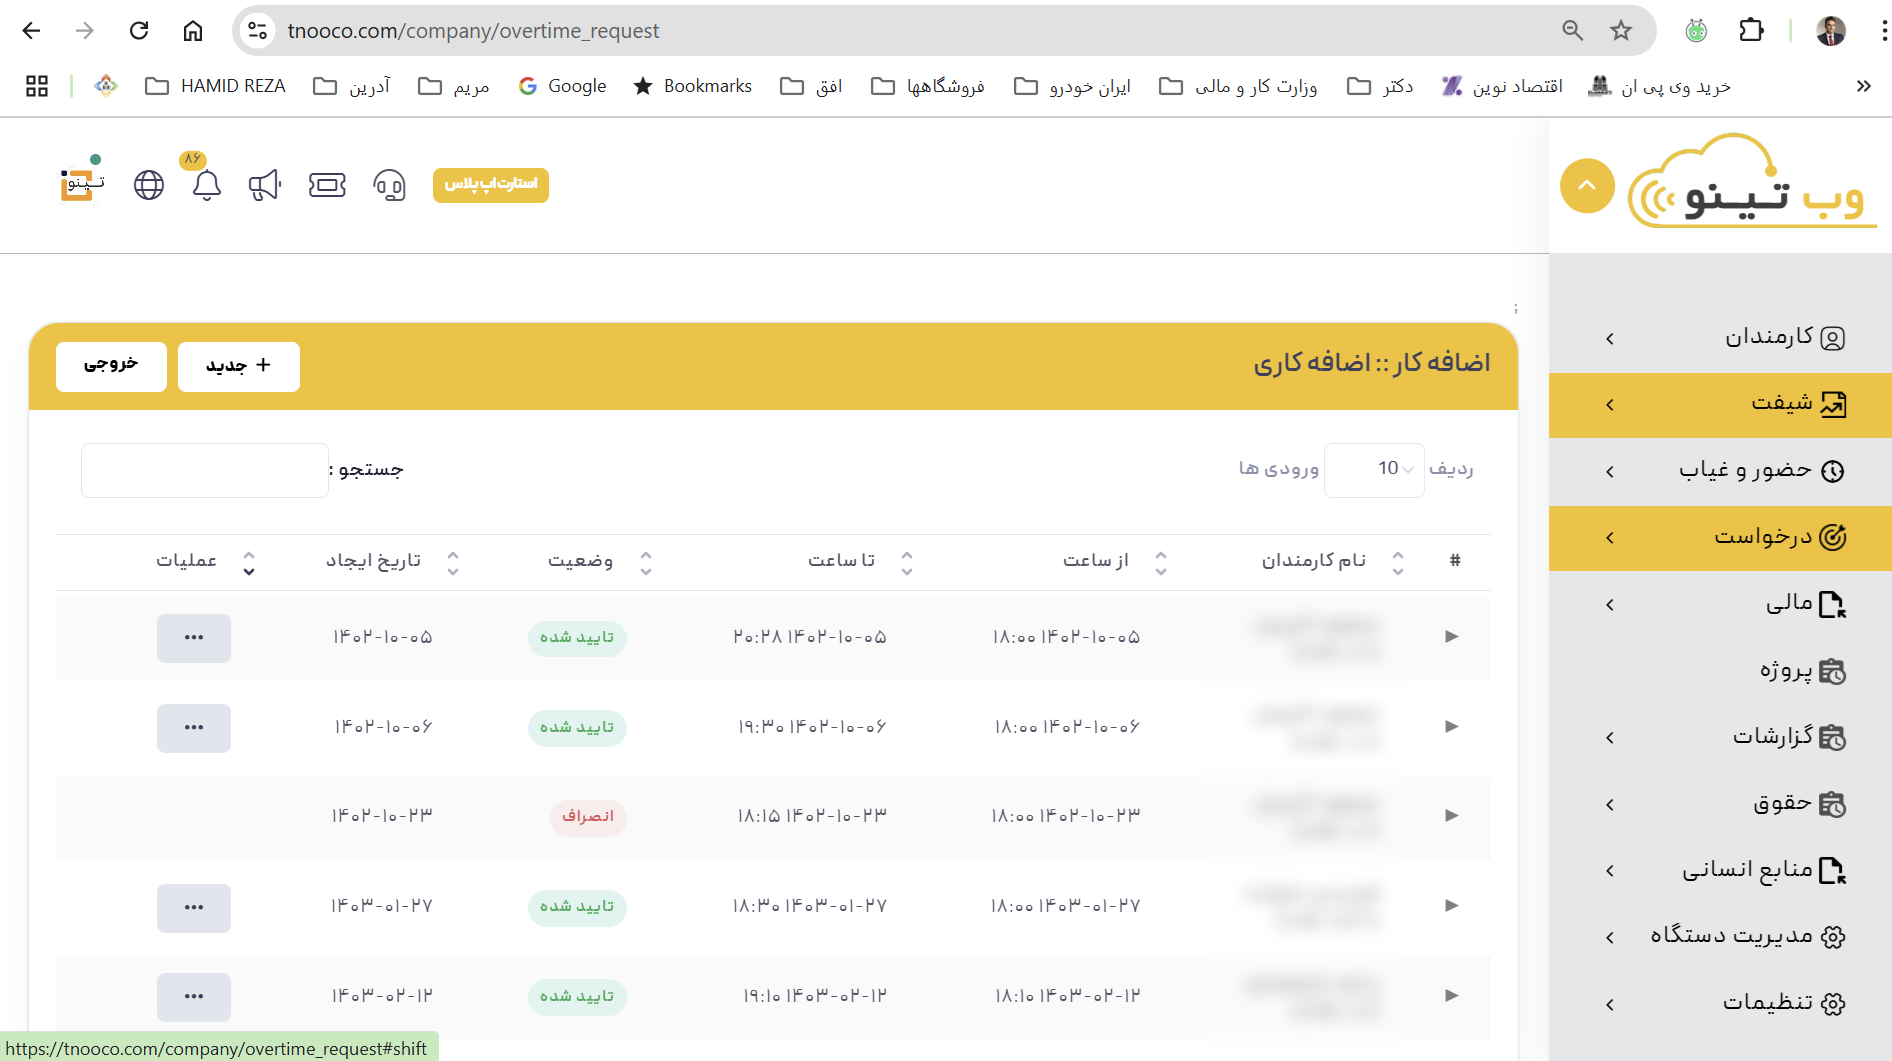Viewport: 1892px width, 1061px height.
Task: Click the megaphone announcements icon
Action: pyautogui.click(x=265, y=185)
